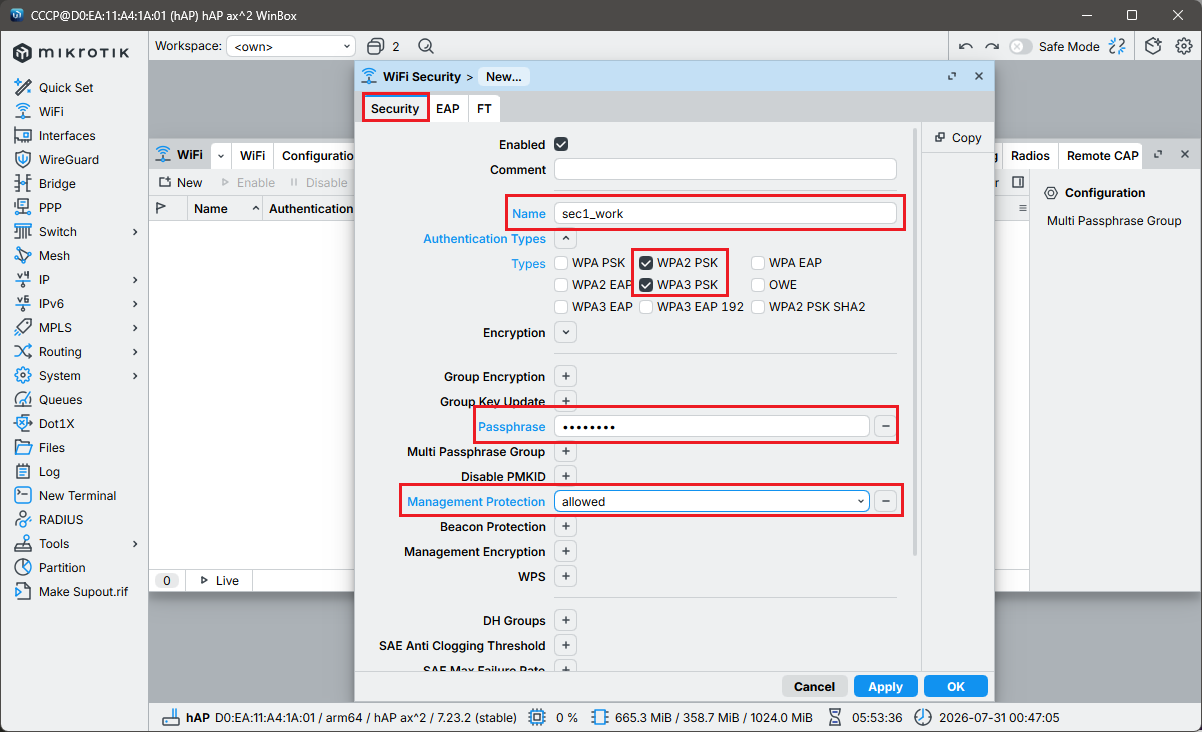Expand the Routing submenu in sidebar
The width and height of the screenshot is (1202, 732).
(135, 351)
